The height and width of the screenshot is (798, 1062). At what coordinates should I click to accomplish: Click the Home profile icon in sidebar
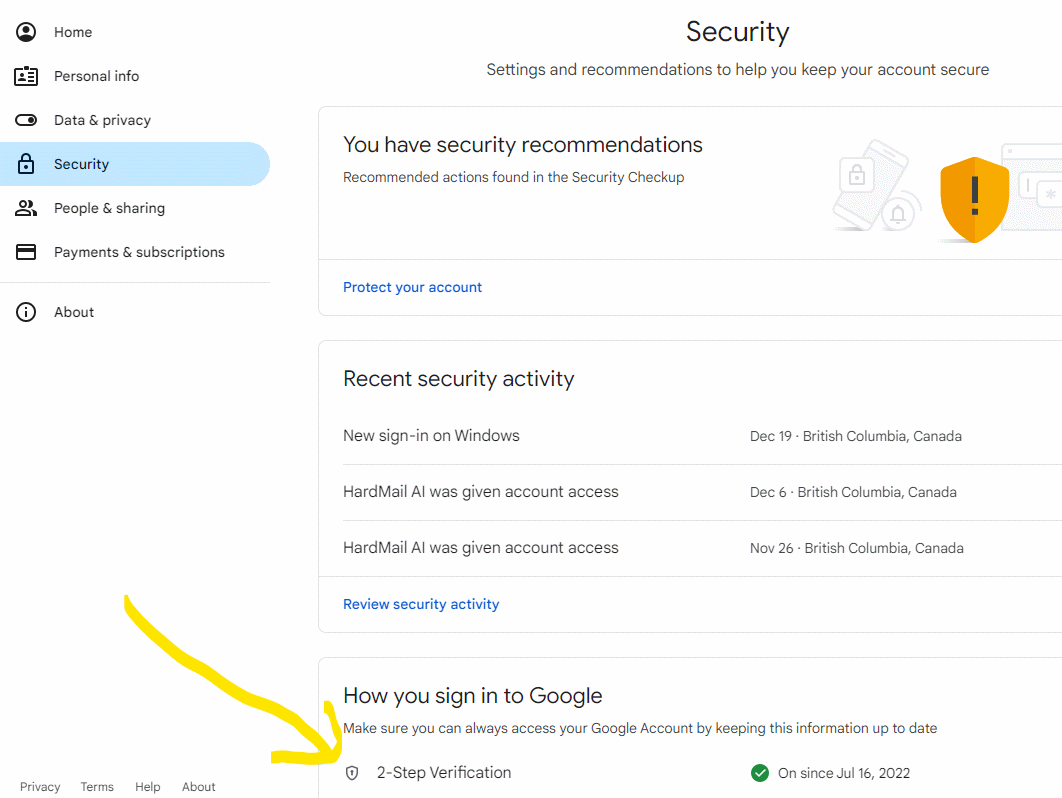[26, 32]
